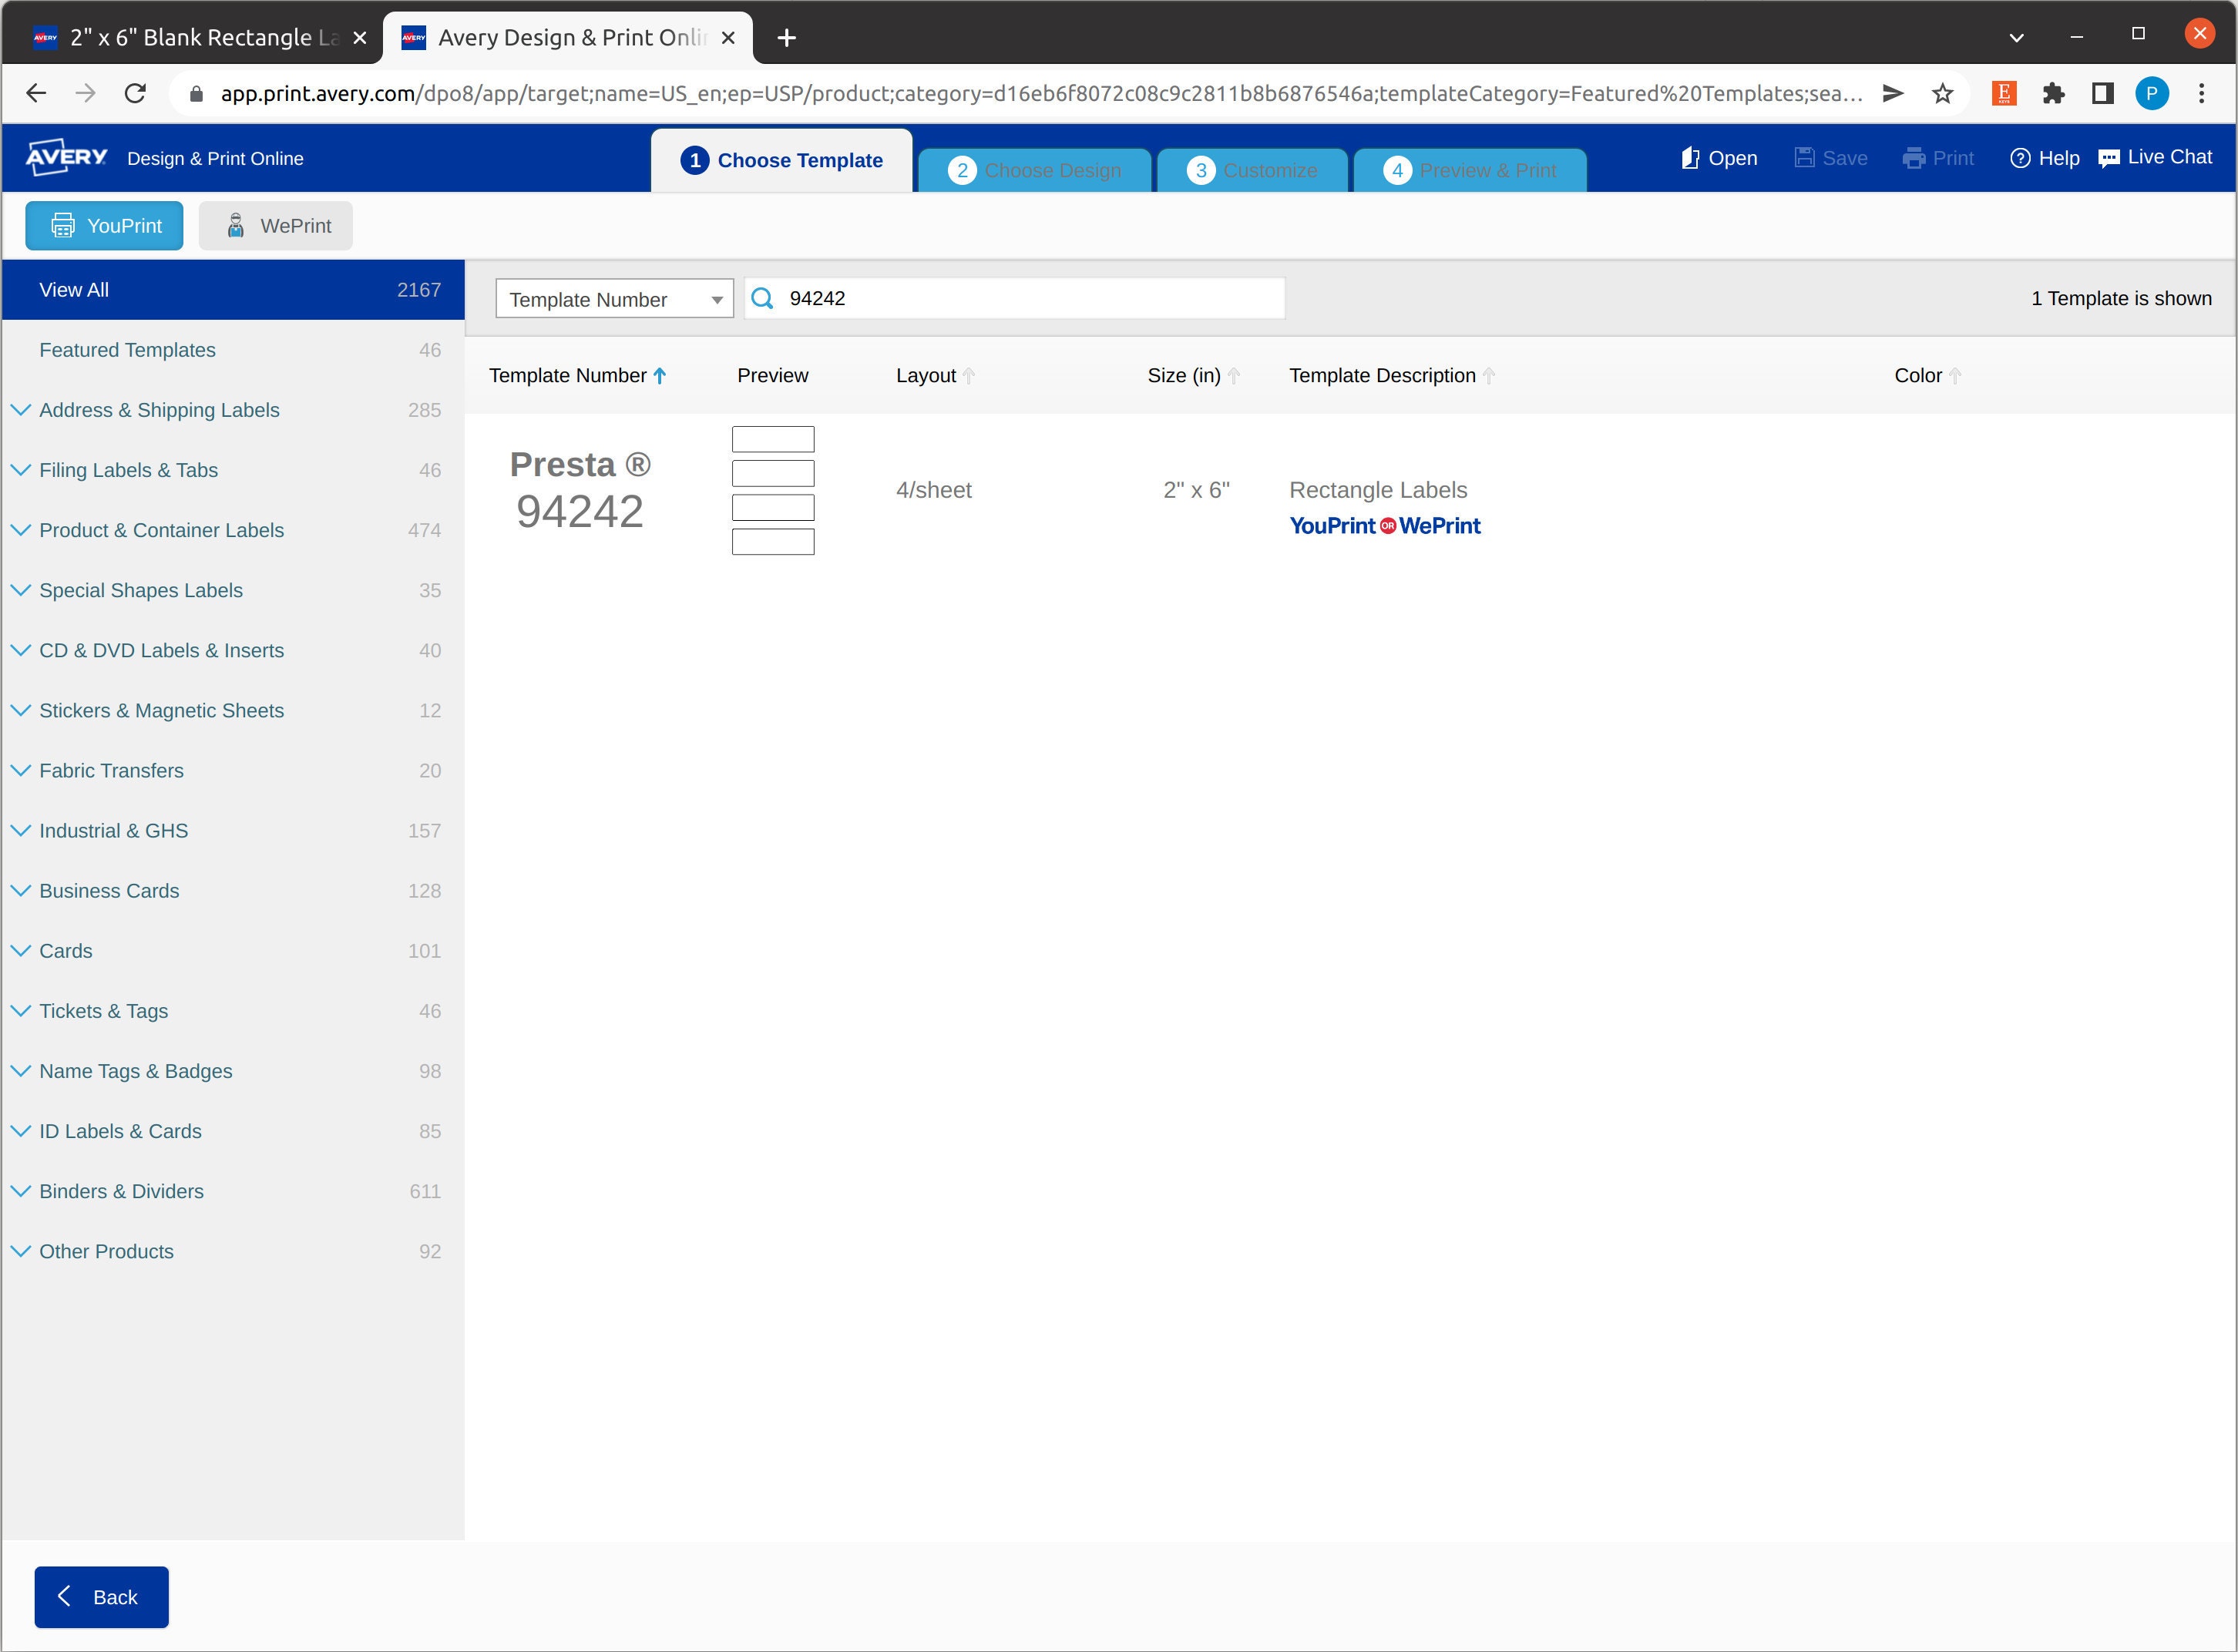Click the Save disk icon
The height and width of the screenshot is (1652, 2238).
pyautogui.click(x=1804, y=158)
